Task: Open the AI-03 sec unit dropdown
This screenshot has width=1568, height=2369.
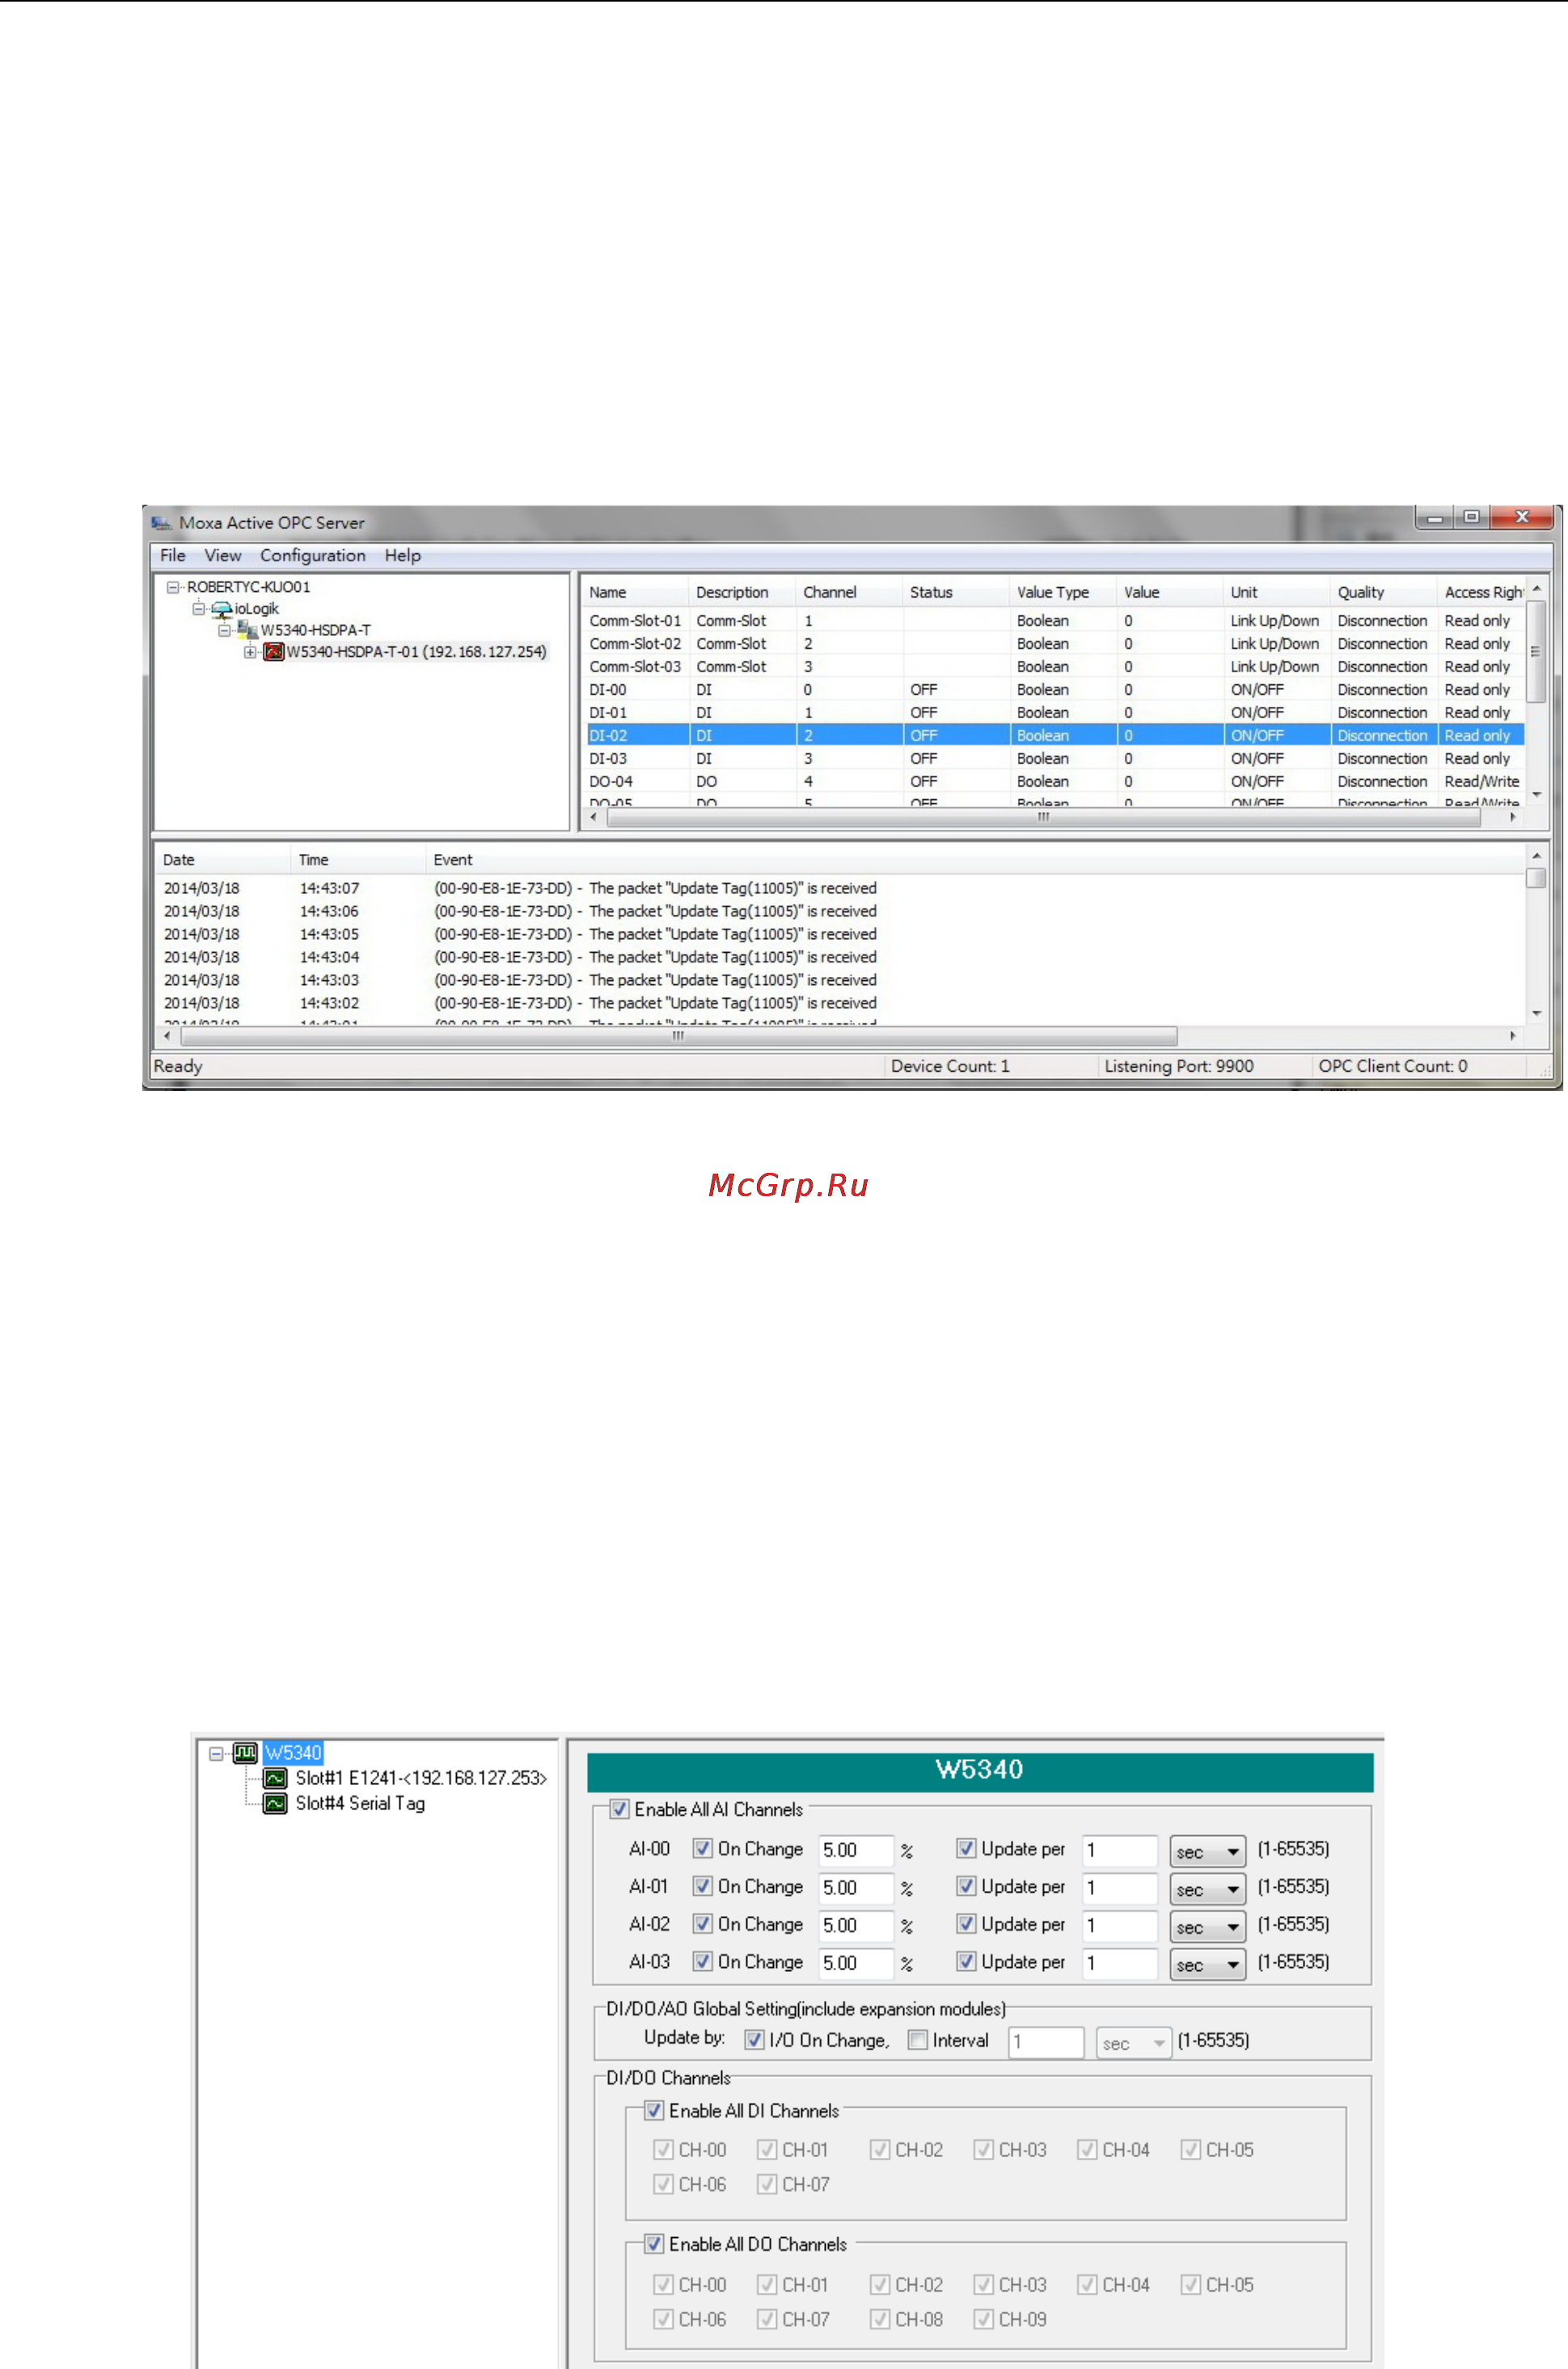Action: (1208, 1965)
